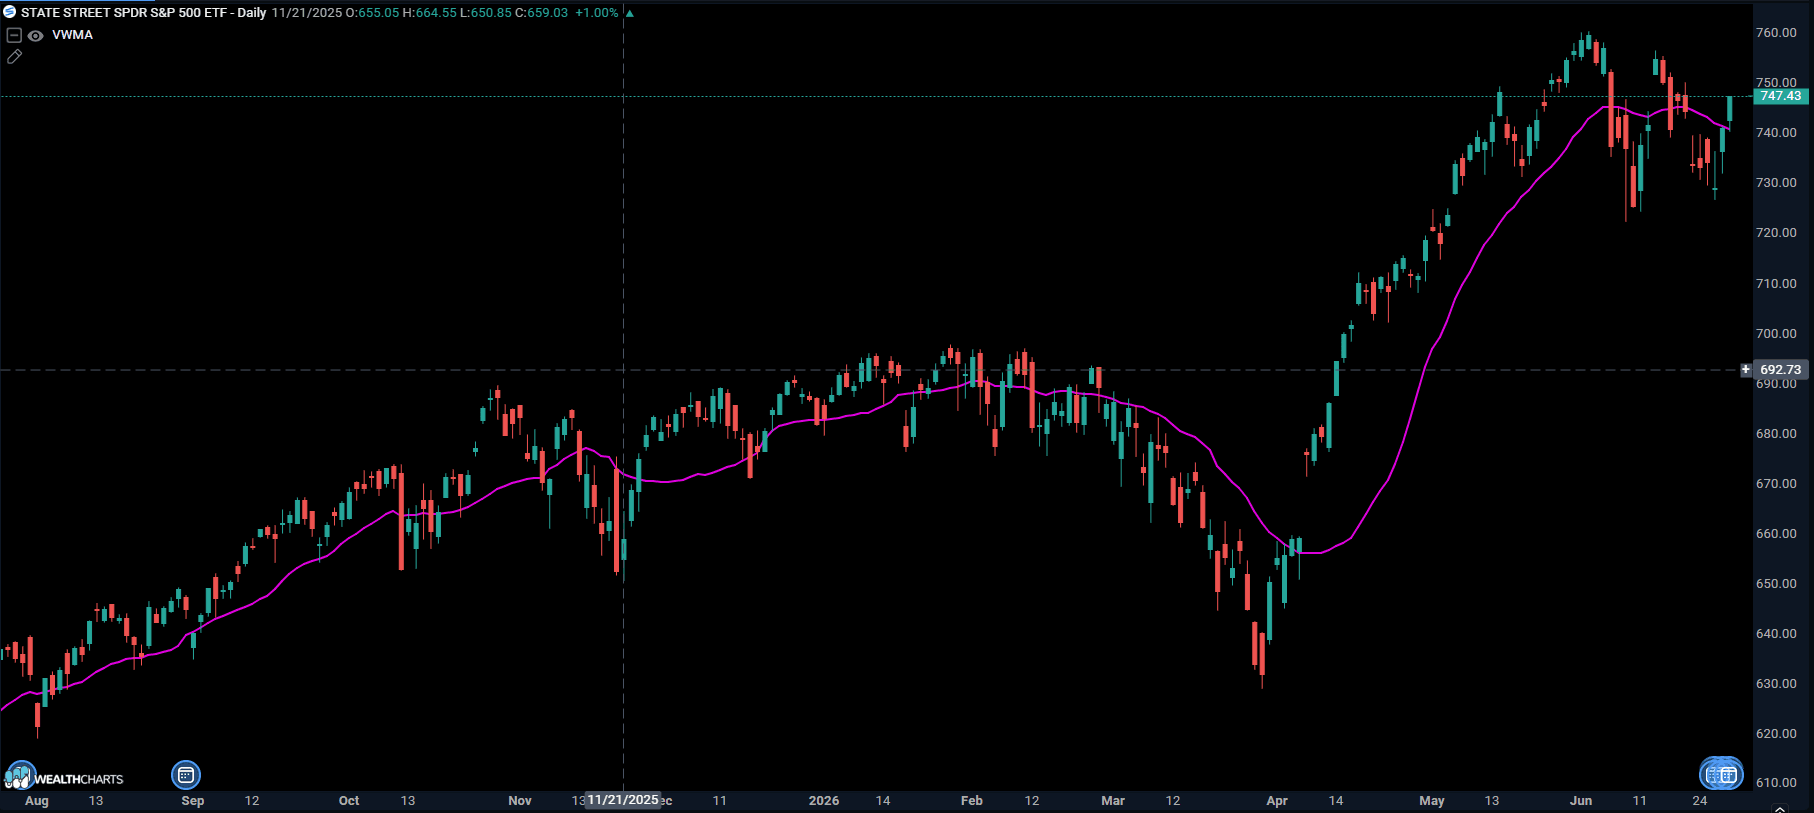The image size is (1814, 813).
Task: Select the VWMA indicator label
Action: click(x=72, y=35)
